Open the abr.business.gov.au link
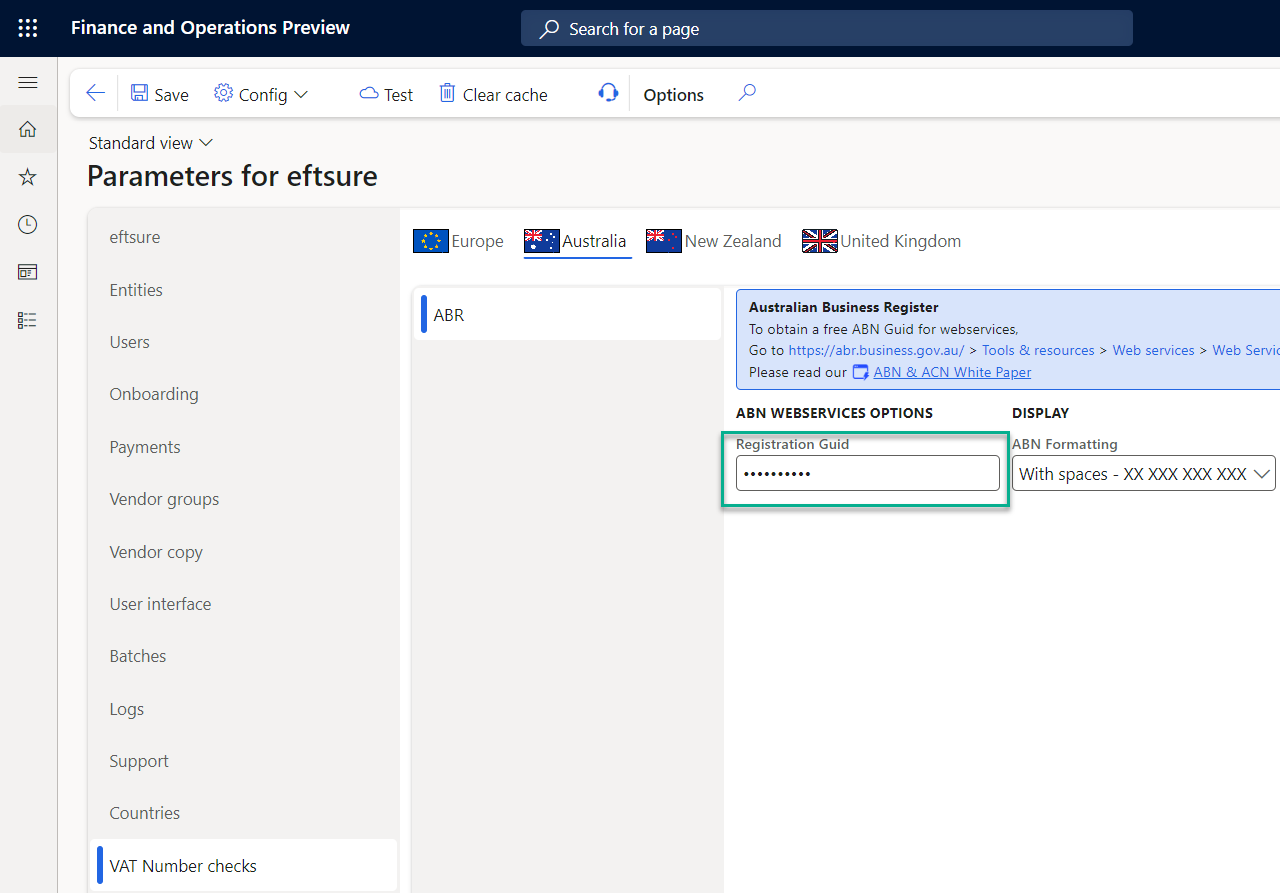This screenshot has width=1280, height=893. tap(876, 350)
